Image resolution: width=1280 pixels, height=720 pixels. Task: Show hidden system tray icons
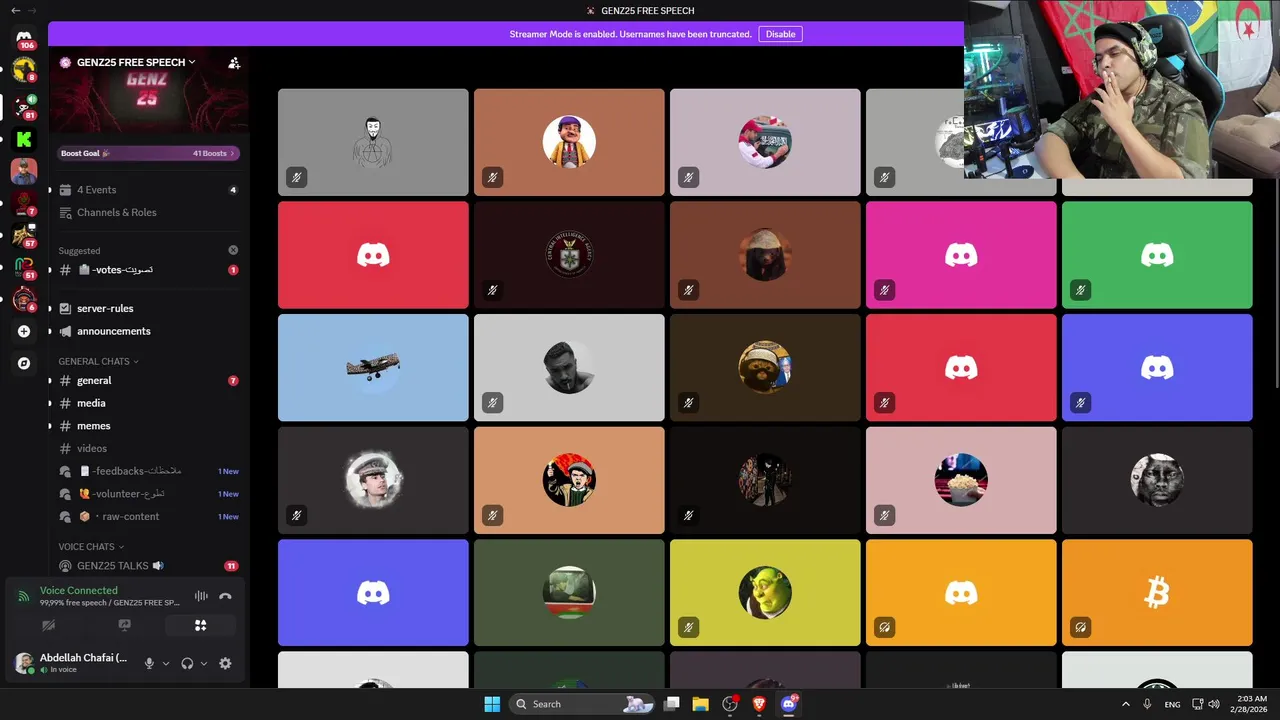(1125, 704)
